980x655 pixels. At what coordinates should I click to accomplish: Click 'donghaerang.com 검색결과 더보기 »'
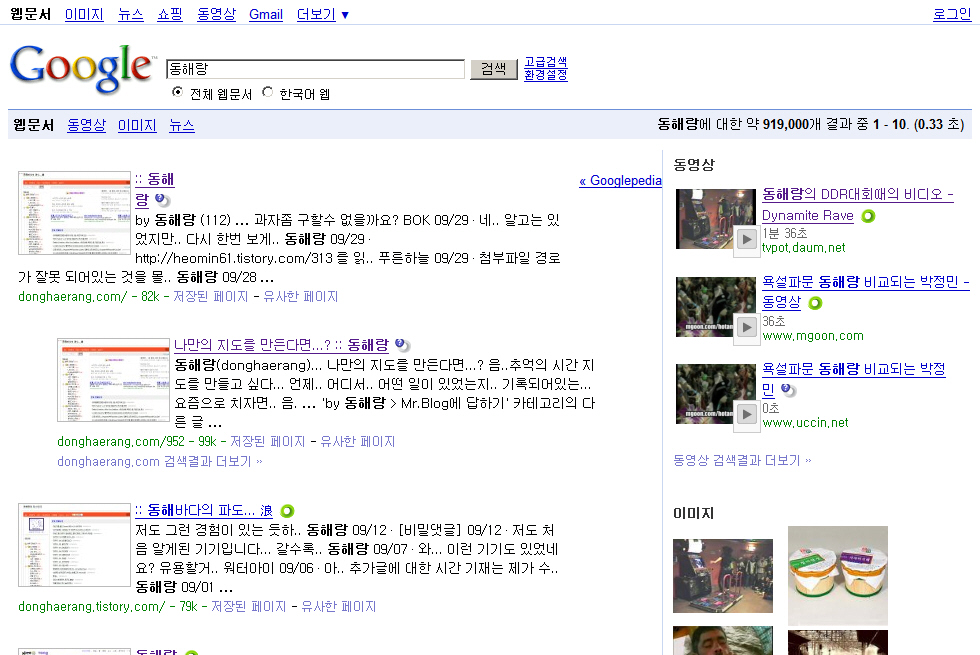click(160, 461)
